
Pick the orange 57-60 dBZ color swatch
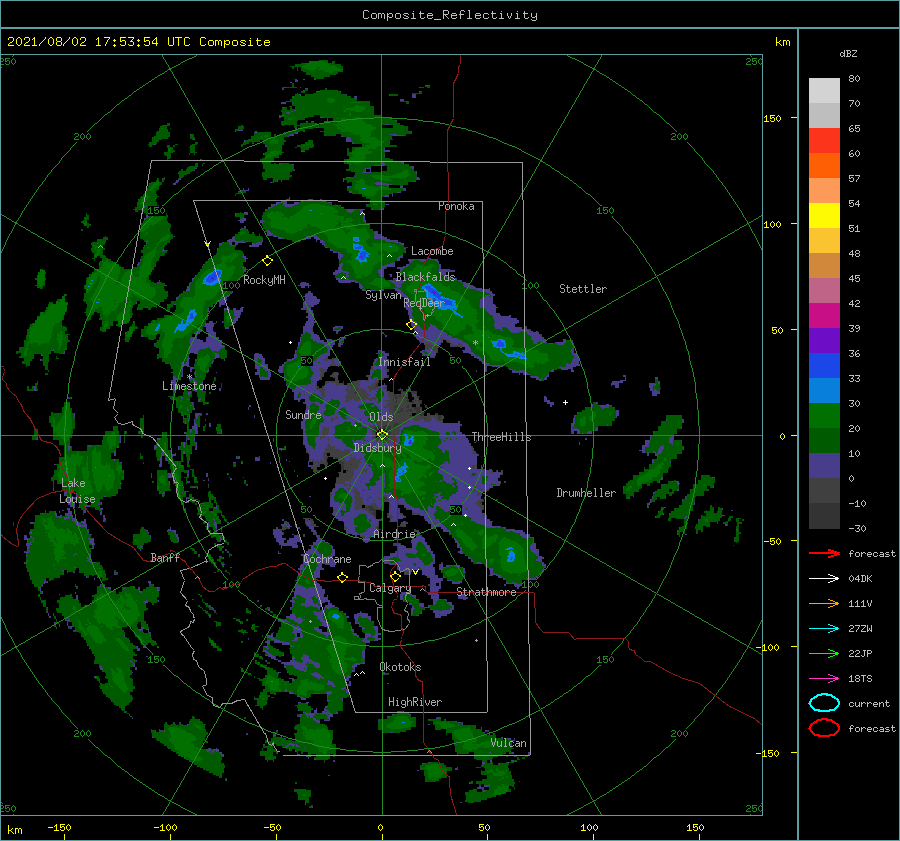(x=824, y=166)
